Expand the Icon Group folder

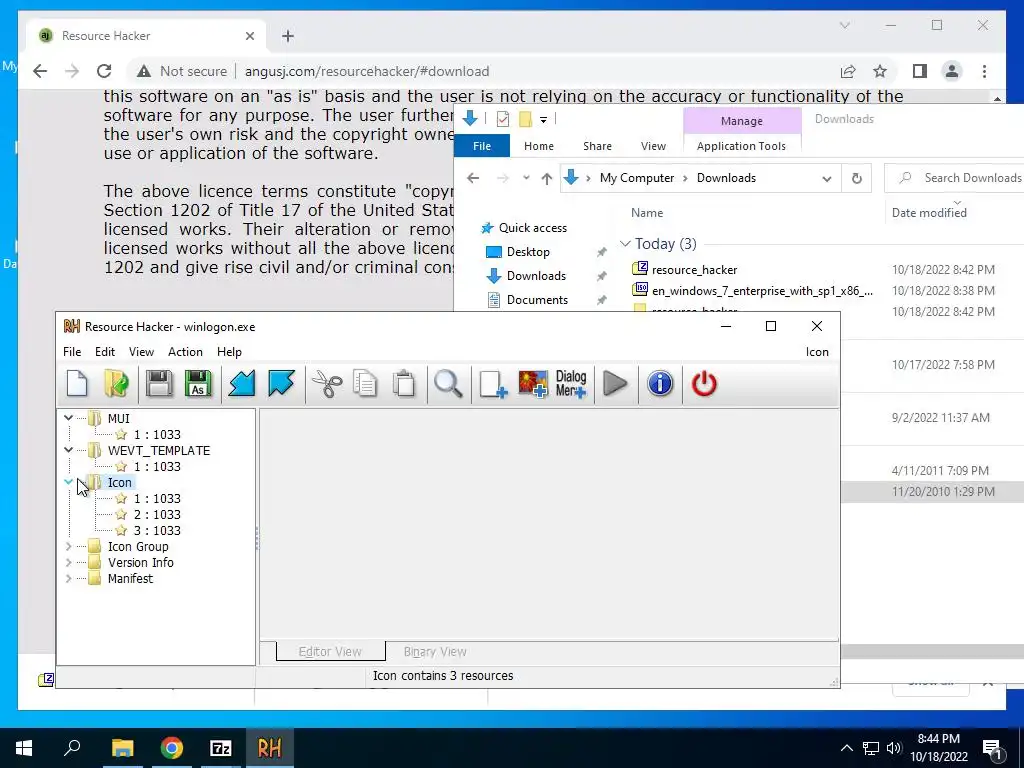(69, 546)
